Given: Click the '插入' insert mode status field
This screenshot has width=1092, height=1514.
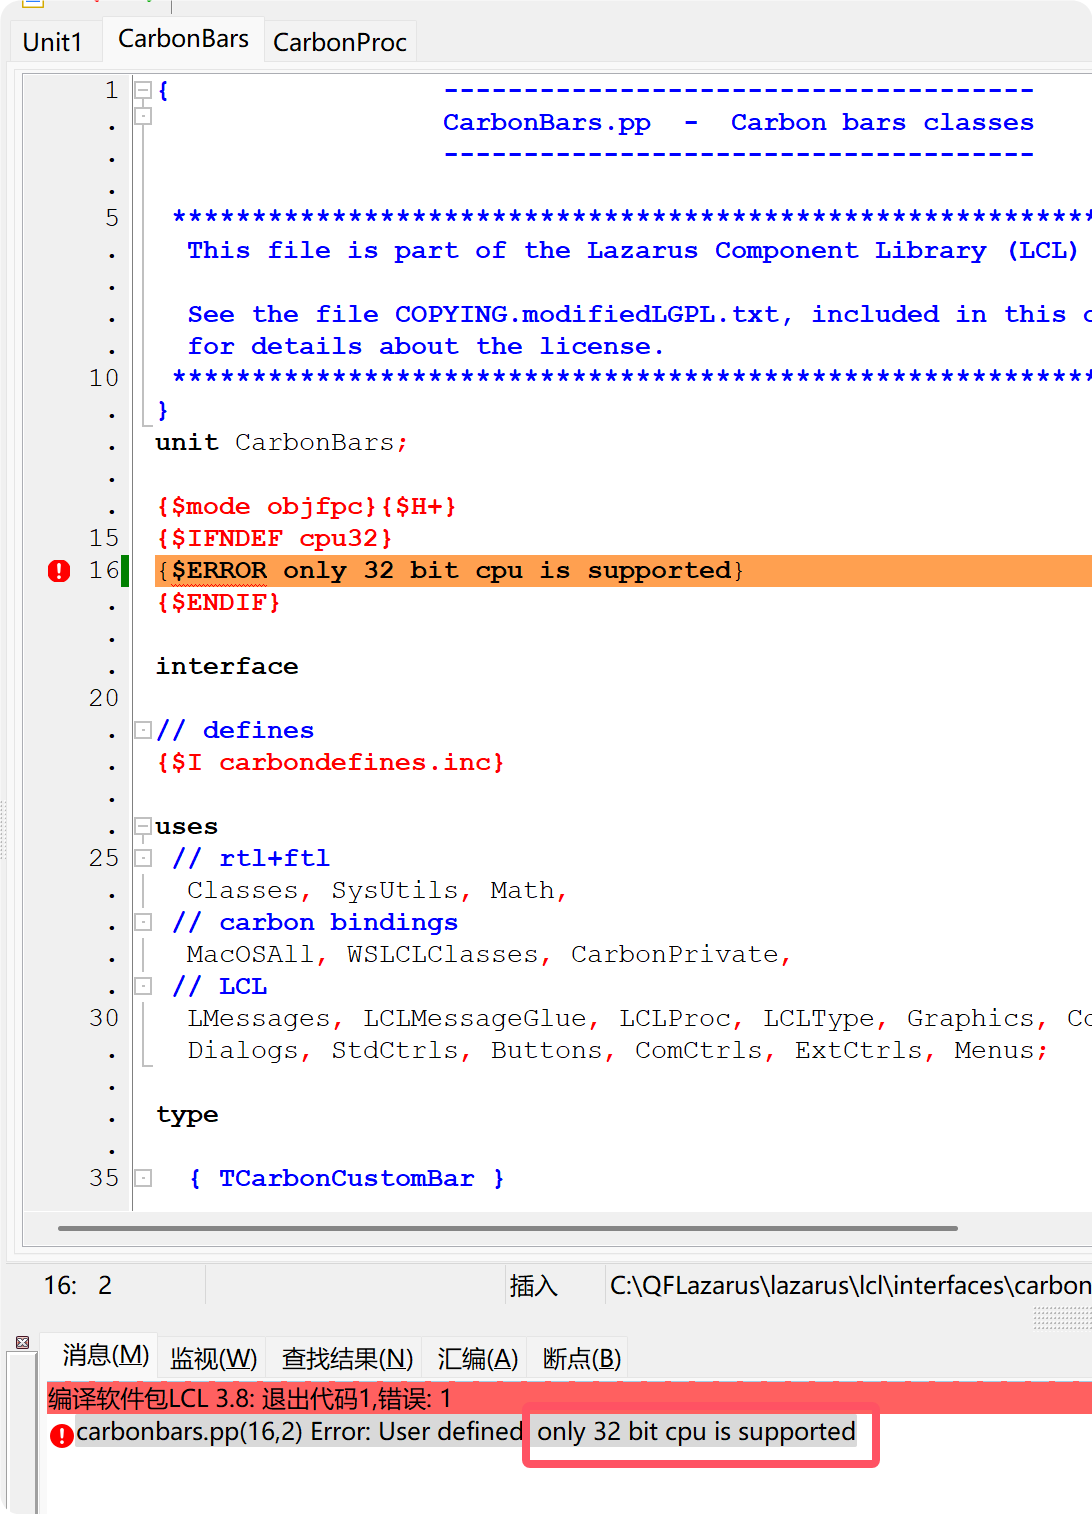Looking at the screenshot, I should (533, 1285).
